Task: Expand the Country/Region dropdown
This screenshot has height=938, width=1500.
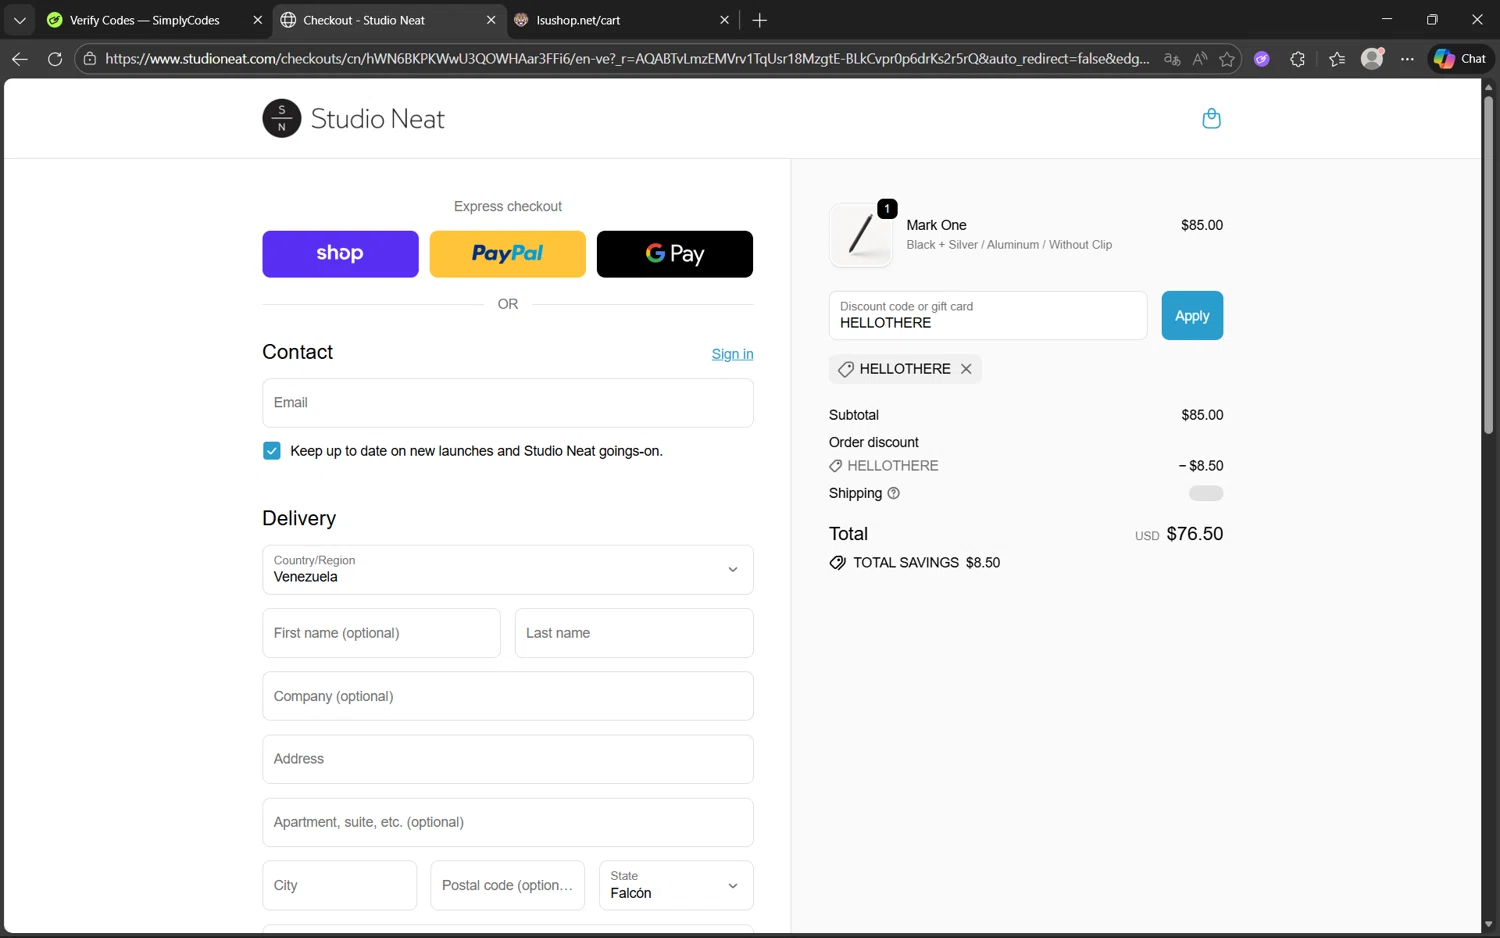Action: pos(508,570)
